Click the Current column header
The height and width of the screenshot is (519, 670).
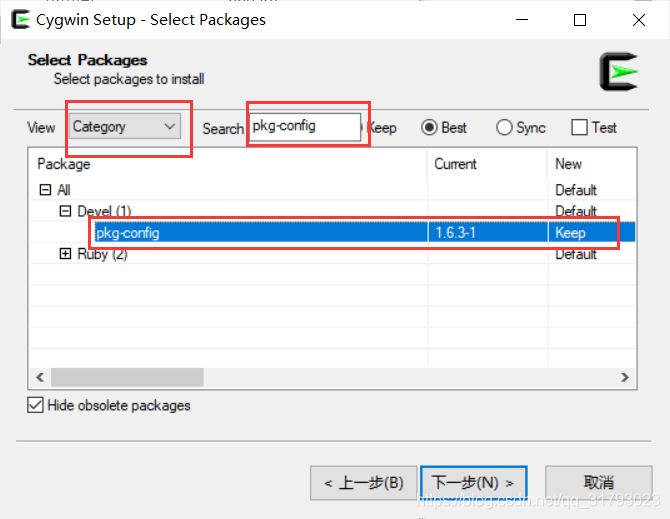[487, 164]
